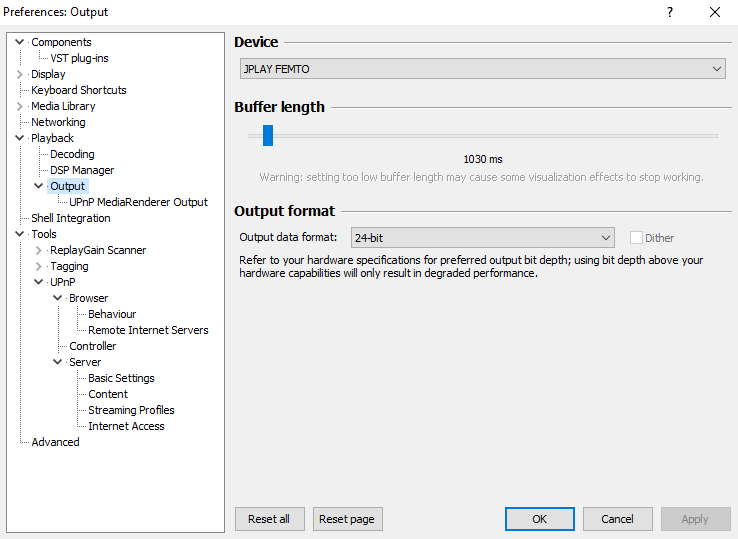Collapse the Playback tree node
Viewport: 738px width, 539px height.
19,138
